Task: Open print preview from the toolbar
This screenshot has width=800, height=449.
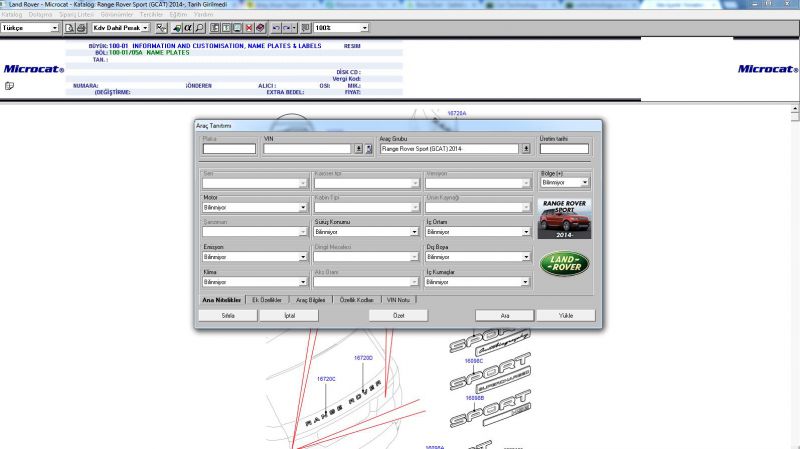Action: click(70, 28)
